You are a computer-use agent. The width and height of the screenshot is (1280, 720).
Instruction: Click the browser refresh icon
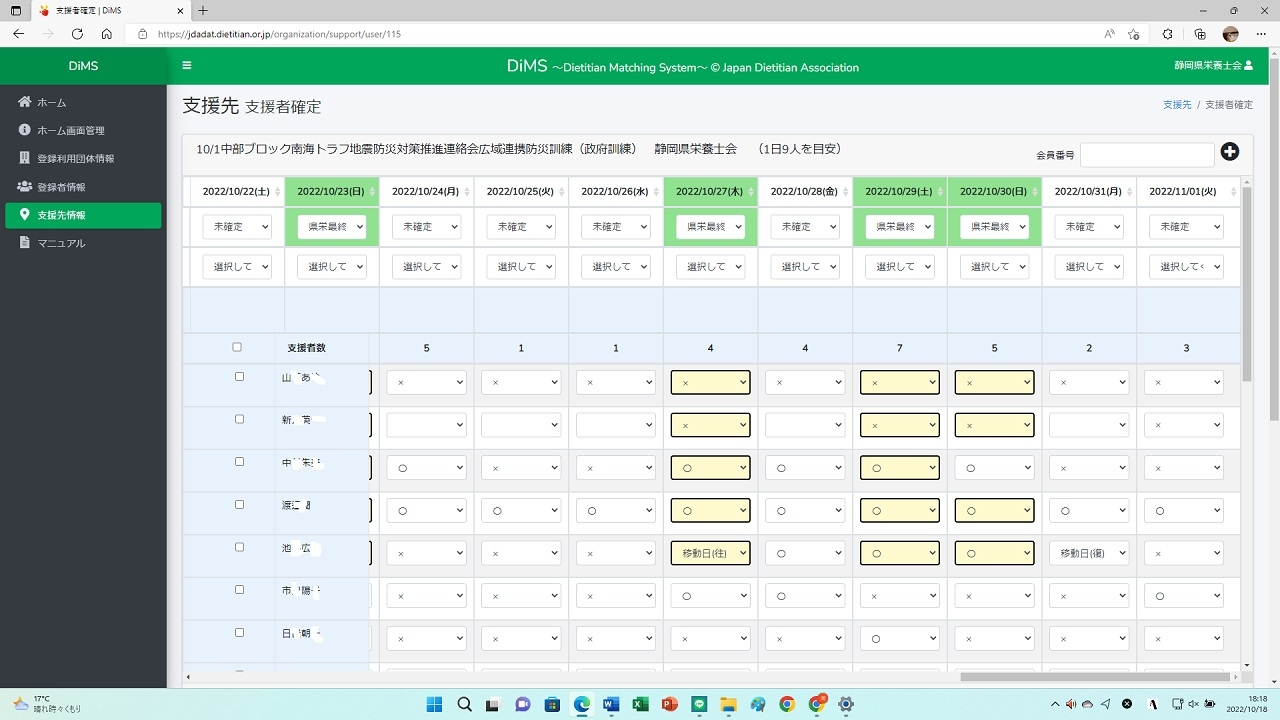click(x=77, y=33)
